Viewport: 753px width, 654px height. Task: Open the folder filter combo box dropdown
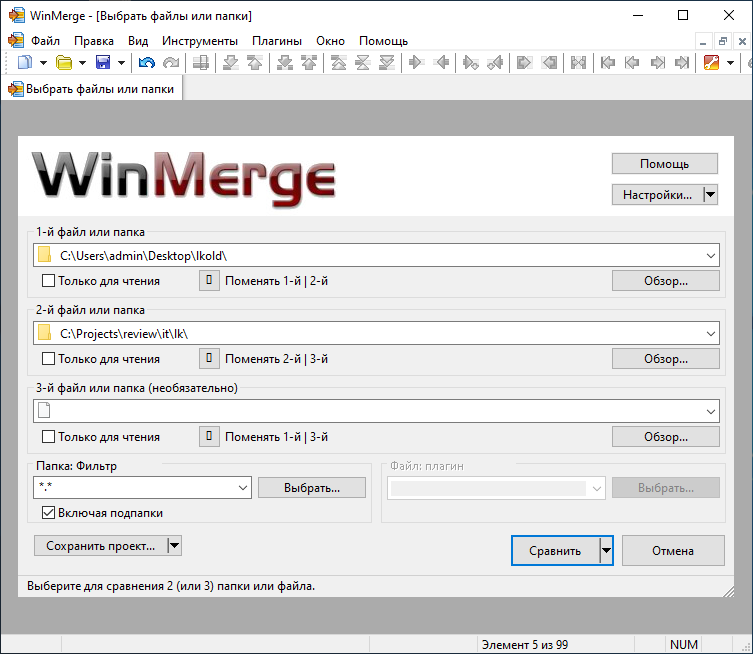(x=242, y=488)
